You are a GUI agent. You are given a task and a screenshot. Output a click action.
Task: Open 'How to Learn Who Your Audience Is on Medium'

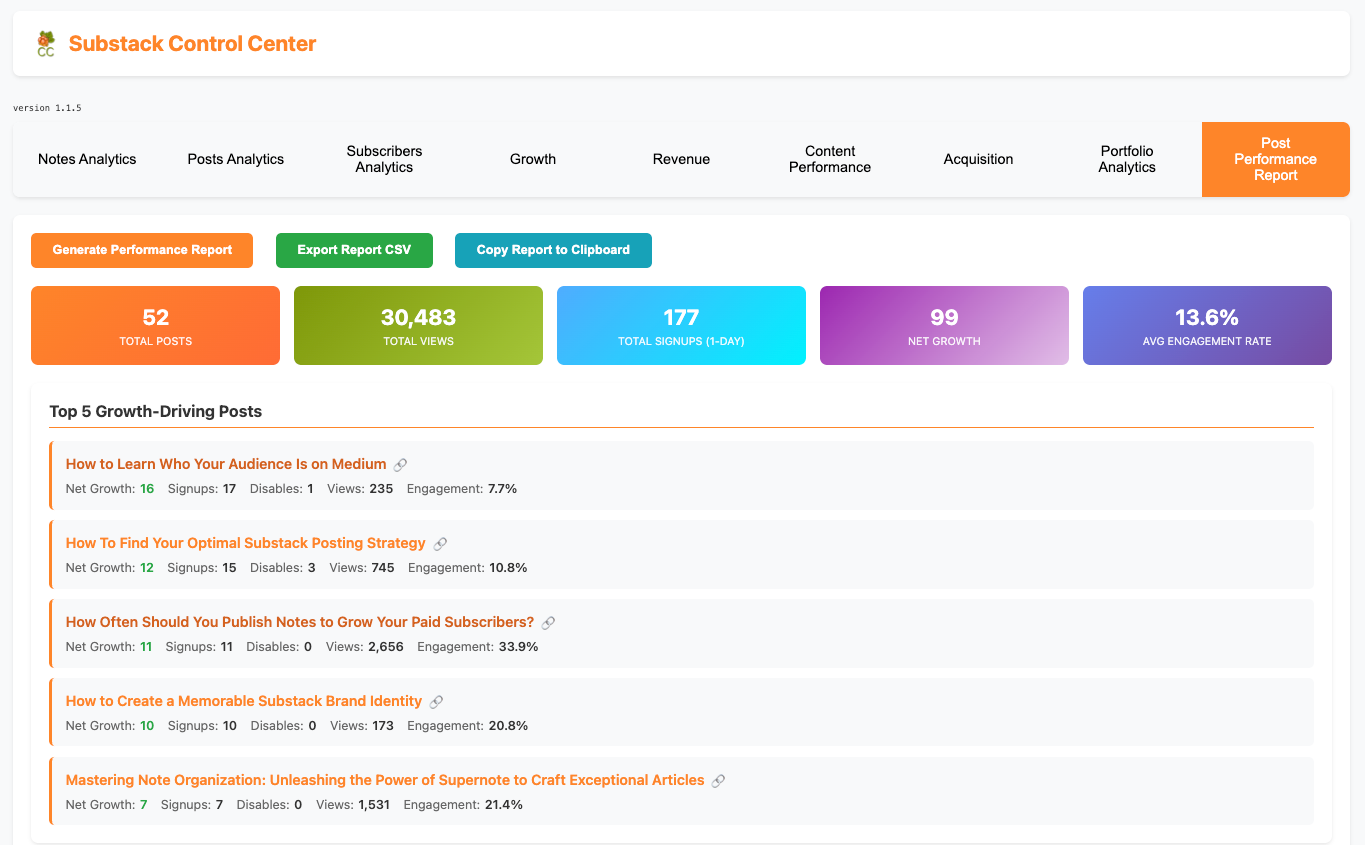(226, 464)
